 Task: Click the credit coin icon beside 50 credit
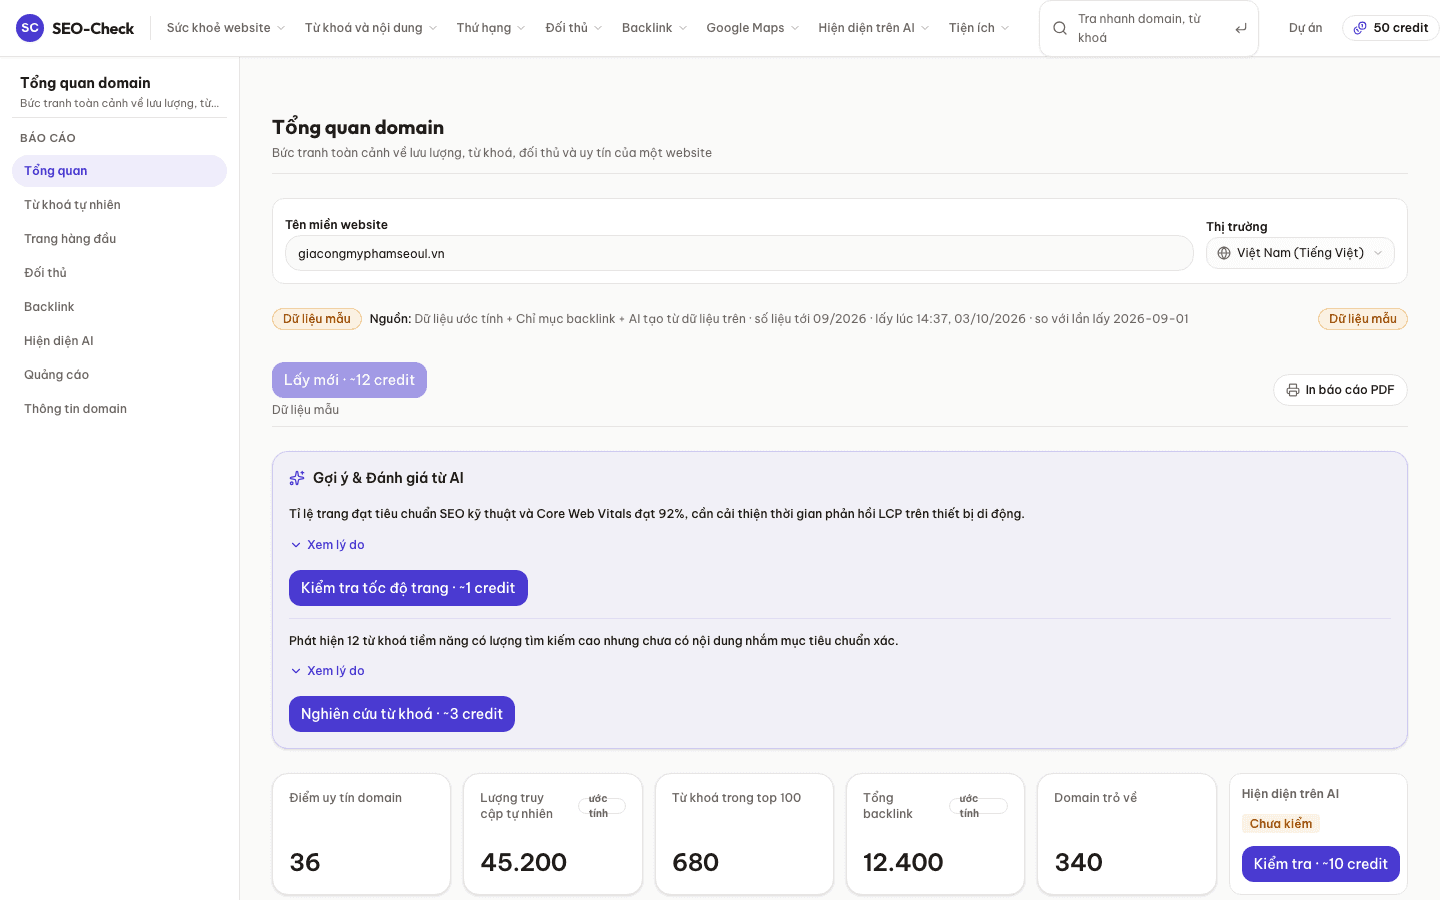[1360, 28]
